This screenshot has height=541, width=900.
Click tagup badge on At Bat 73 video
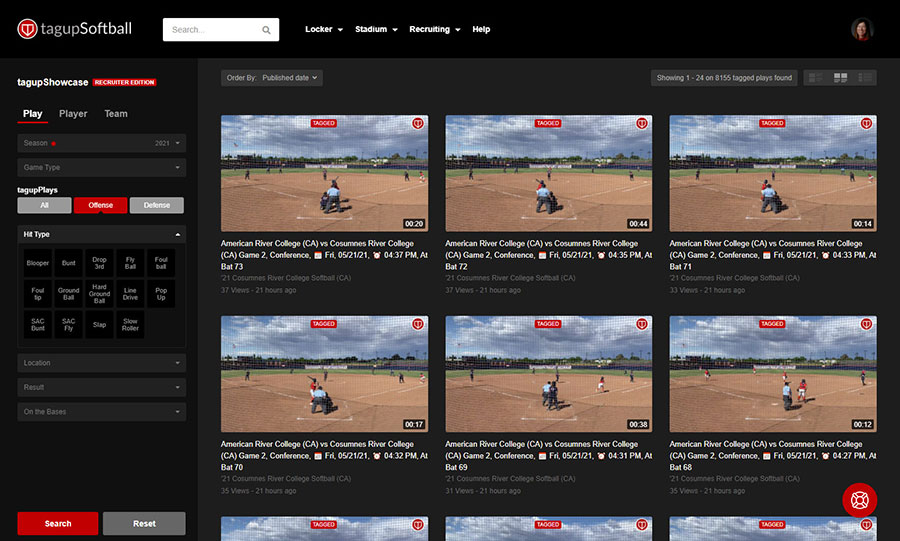pos(418,123)
